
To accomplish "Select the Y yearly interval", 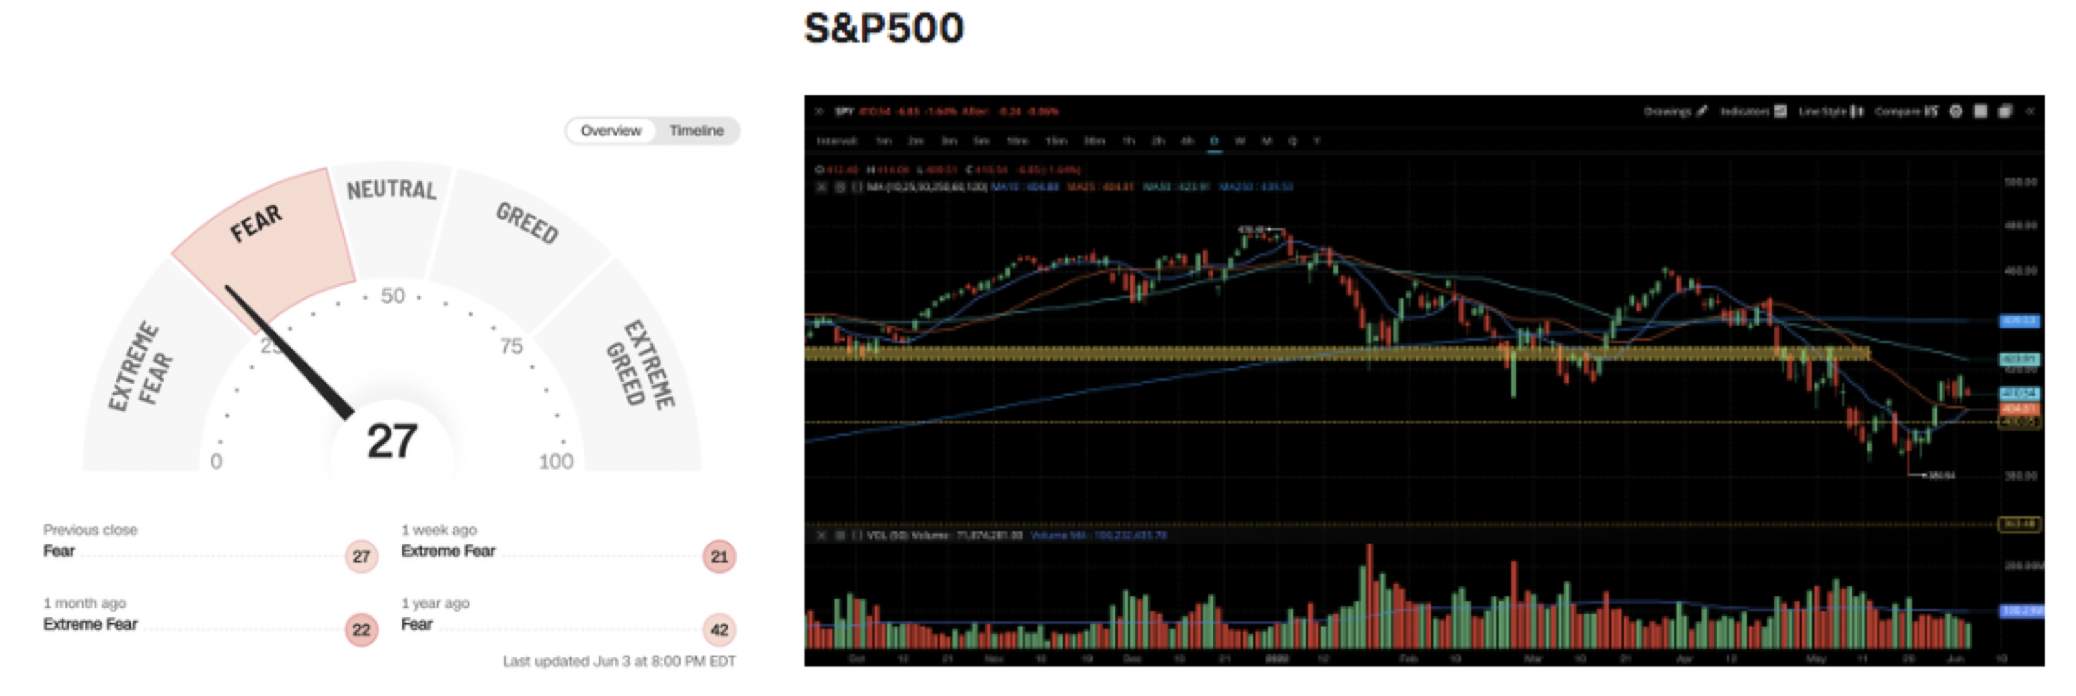I will (x=1316, y=141).
